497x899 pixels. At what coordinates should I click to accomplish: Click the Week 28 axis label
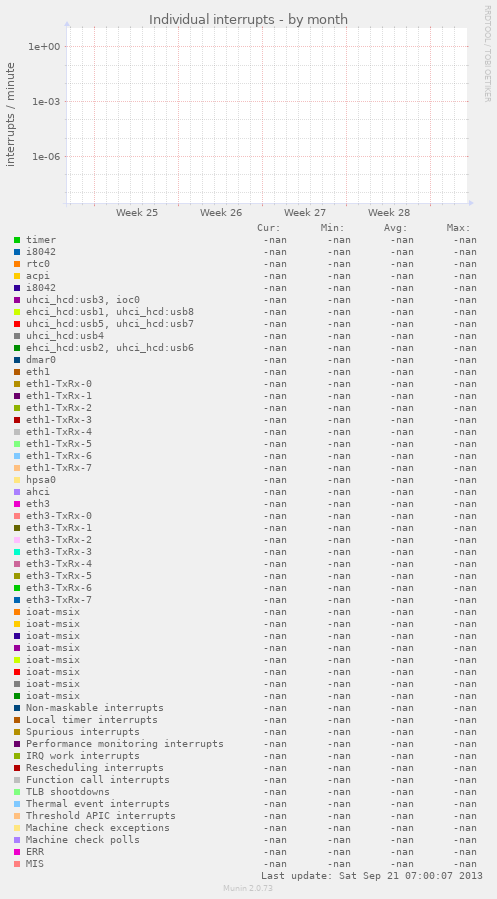[x=389, y=213]
